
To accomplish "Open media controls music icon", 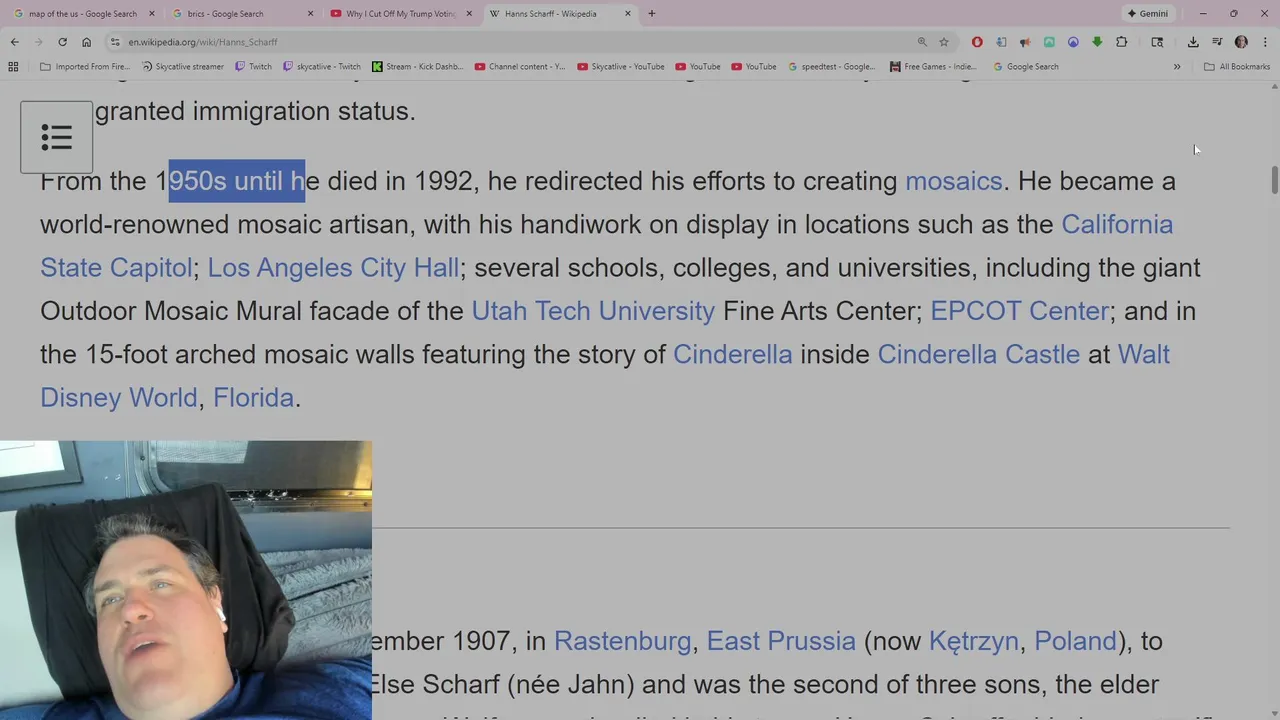I will [1217, 42].
